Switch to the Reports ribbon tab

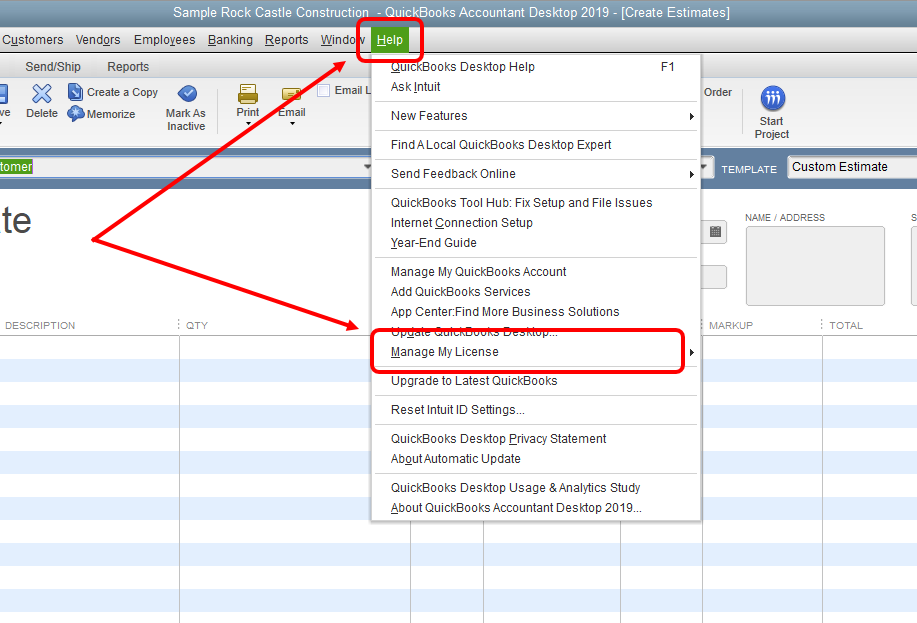[x=128, y=67]
